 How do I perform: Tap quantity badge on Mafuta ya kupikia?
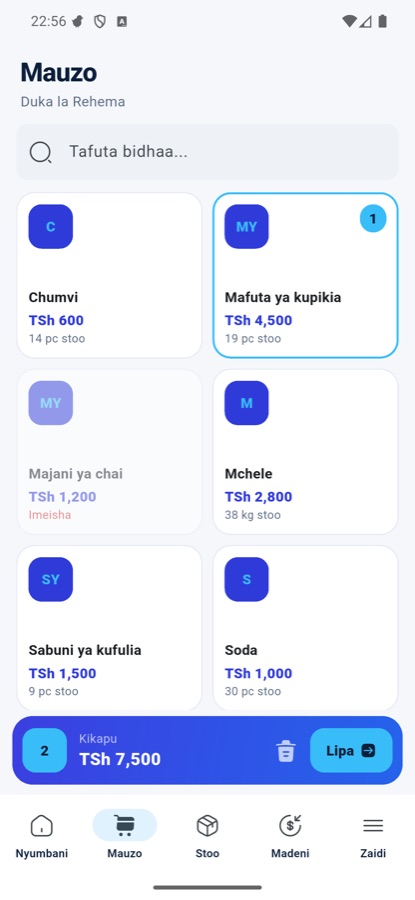click(x=373, y=219)
